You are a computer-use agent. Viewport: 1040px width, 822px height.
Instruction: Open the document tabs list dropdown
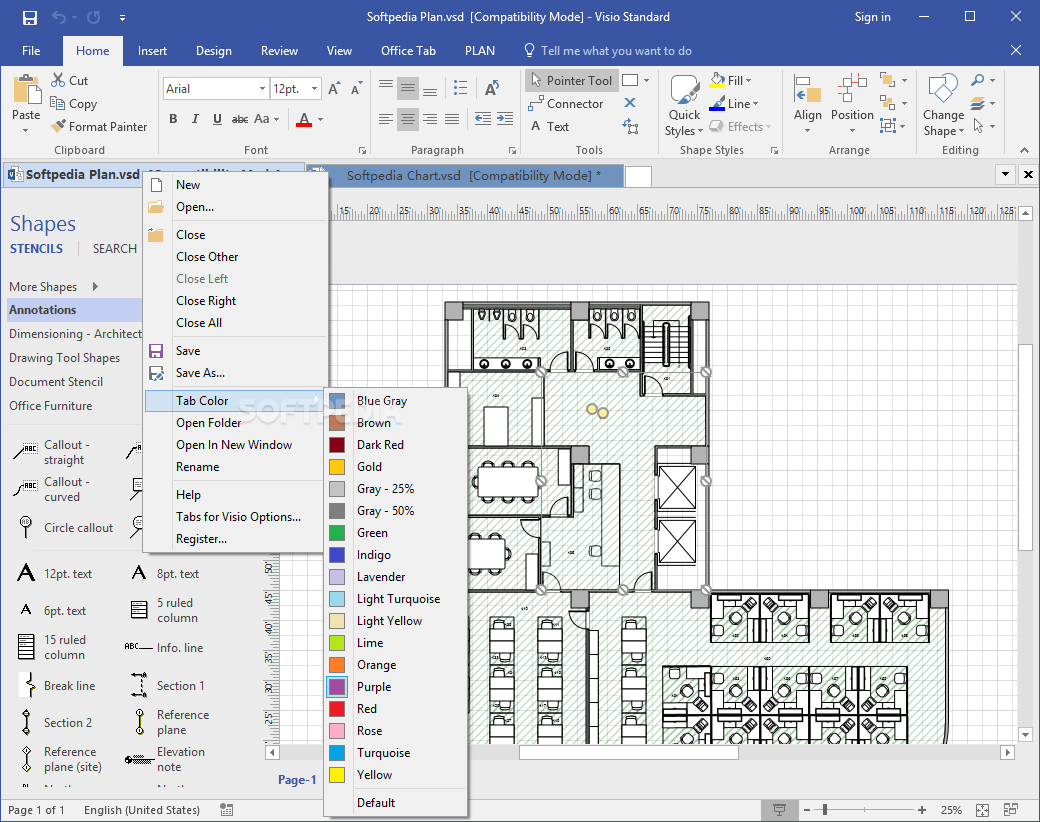1006,174
